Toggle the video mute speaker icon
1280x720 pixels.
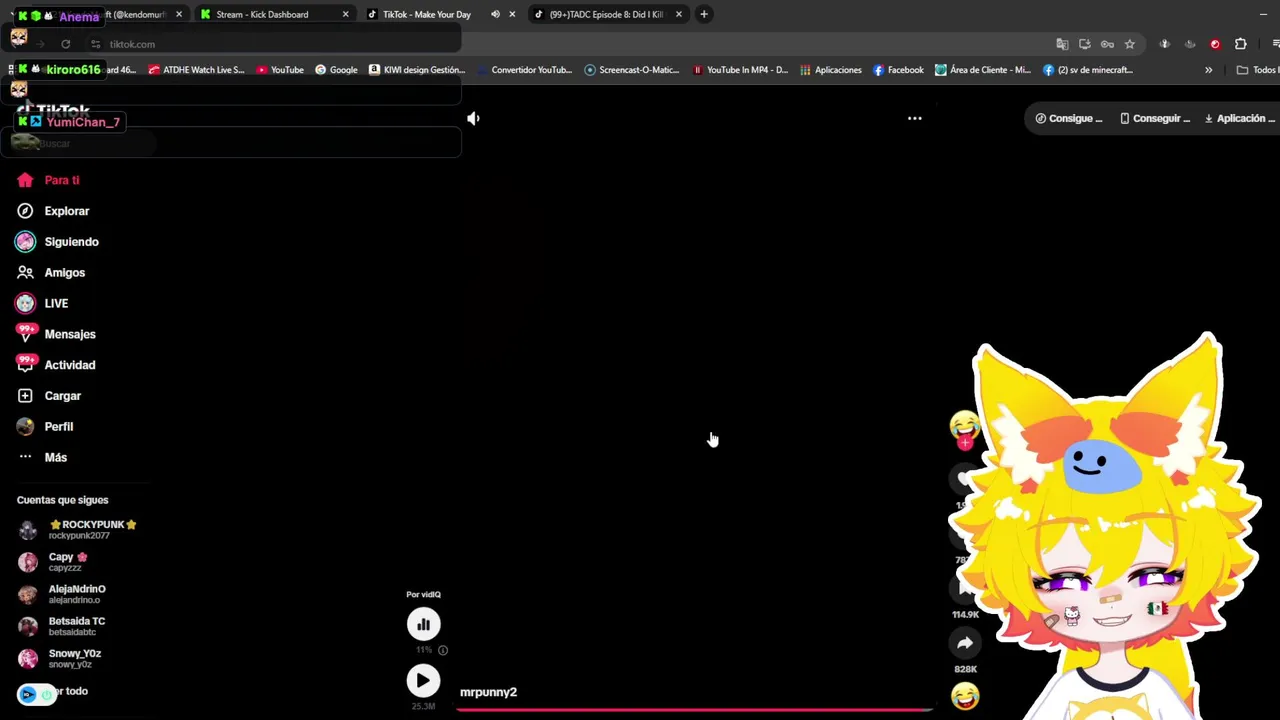(473, 118)
